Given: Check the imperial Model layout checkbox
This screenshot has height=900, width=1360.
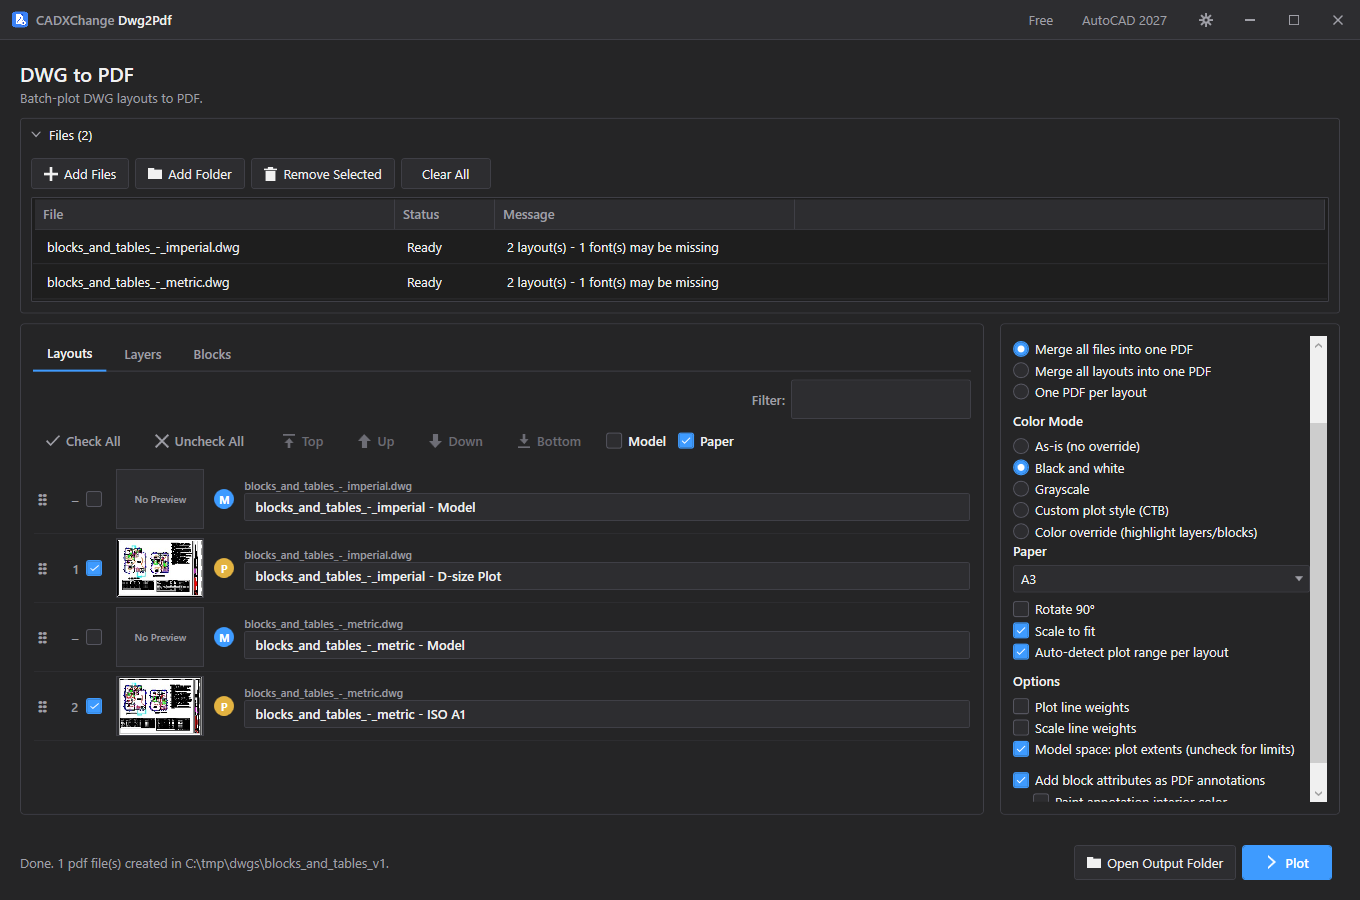Looking at the screenshot, I should pos(94,499).
